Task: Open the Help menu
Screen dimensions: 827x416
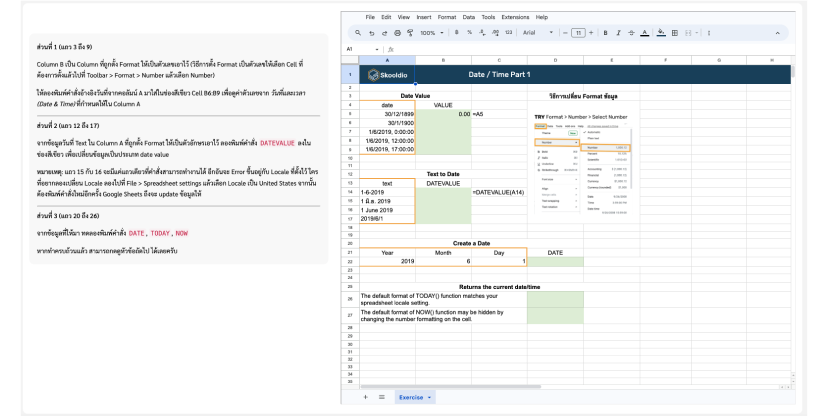Action: (x=542, y=17)
